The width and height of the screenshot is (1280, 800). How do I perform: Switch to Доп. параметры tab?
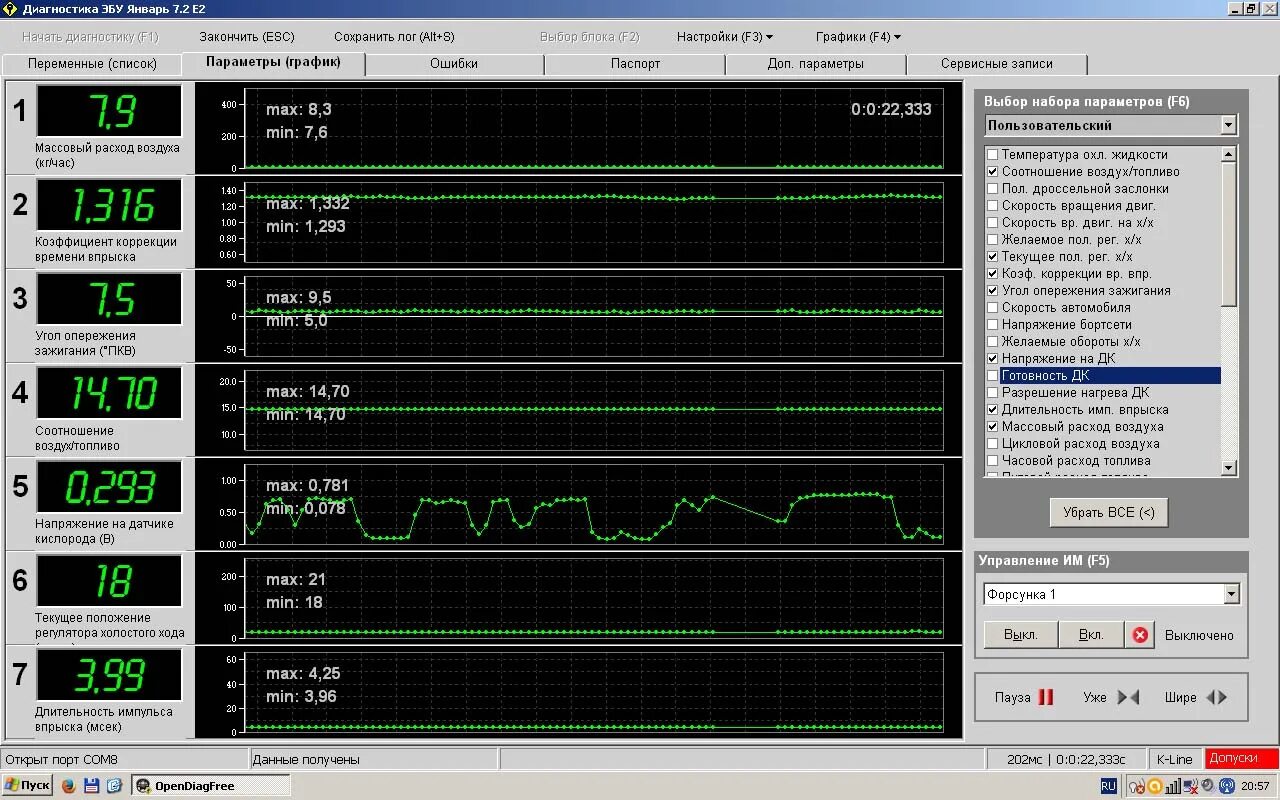[x=815, y=64]
